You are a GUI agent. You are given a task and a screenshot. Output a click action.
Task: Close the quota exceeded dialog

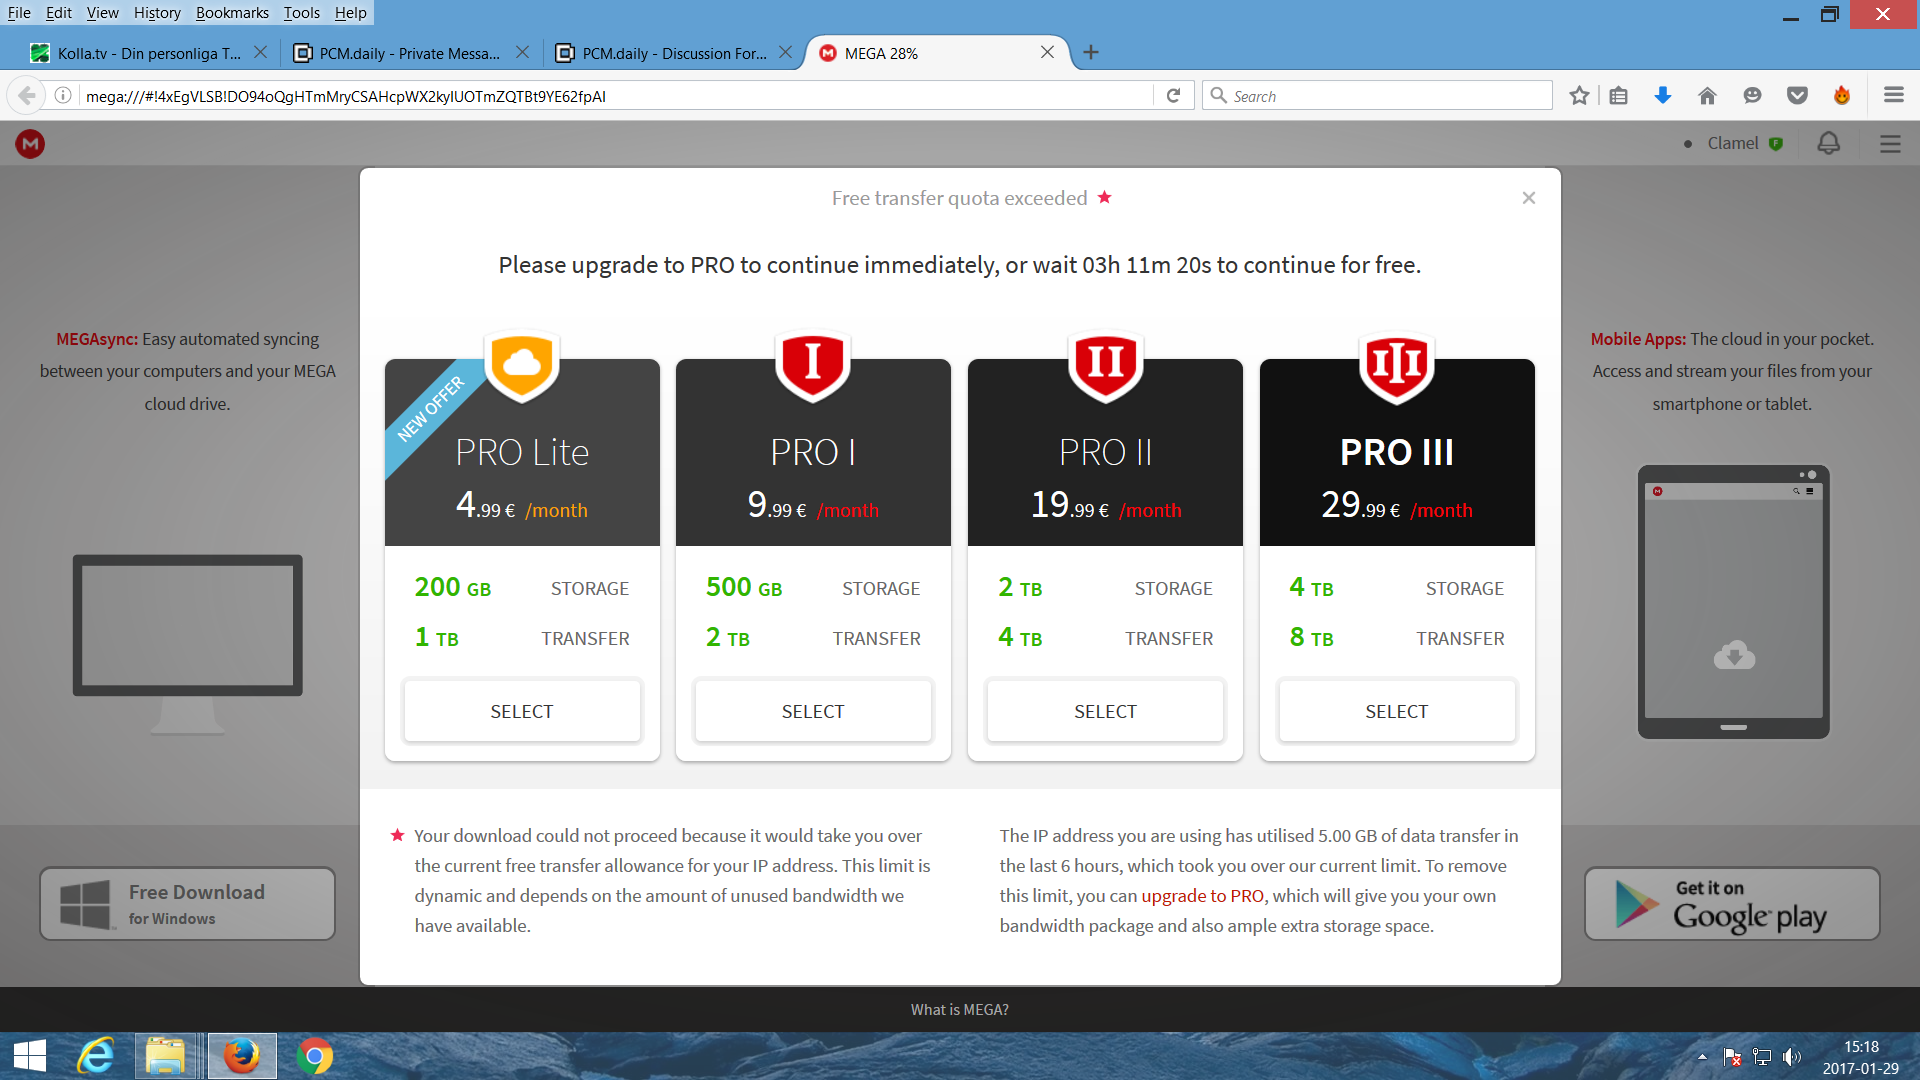point(1528,198)
